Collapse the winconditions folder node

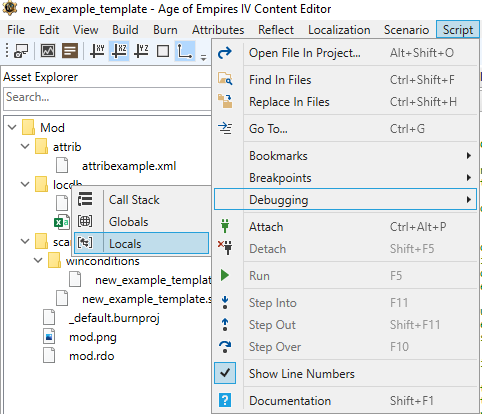pos(38,260)
